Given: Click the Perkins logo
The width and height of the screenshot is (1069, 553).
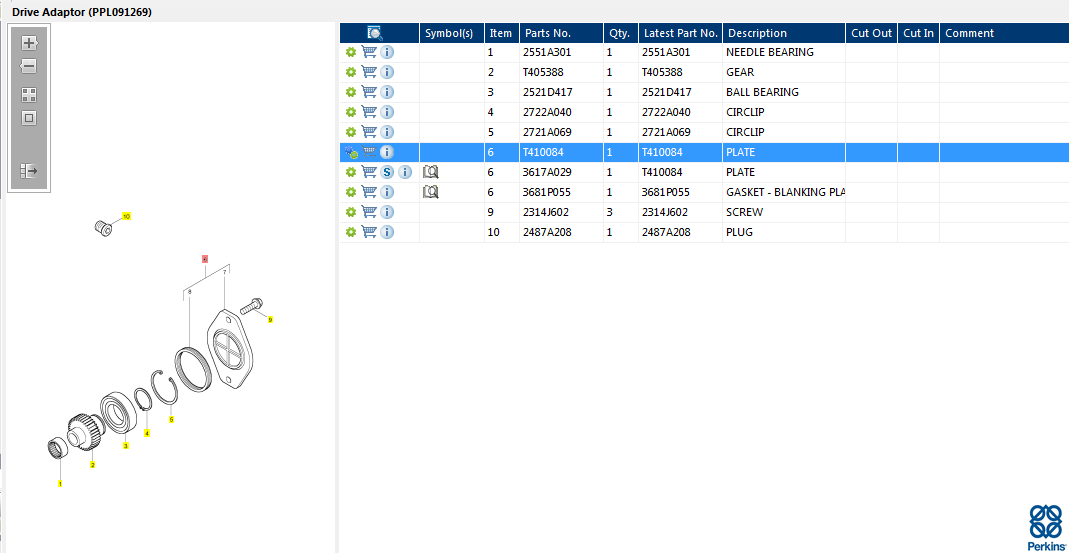Looking at the screenshot, I should tap(1045, 527).
